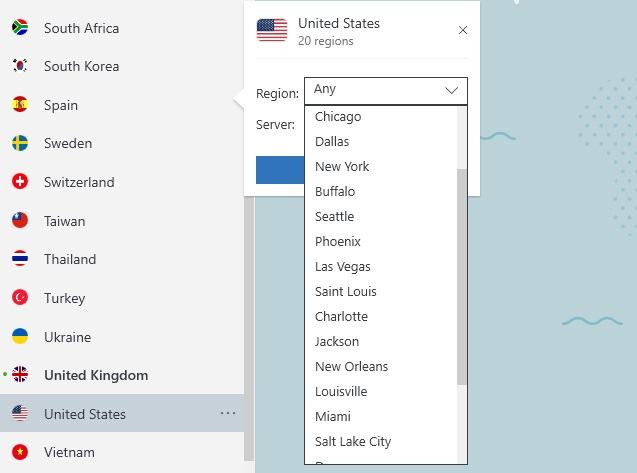Pick Seattle in the region dropdown
This screenshot has width=637, height=473.
(334, 217)
